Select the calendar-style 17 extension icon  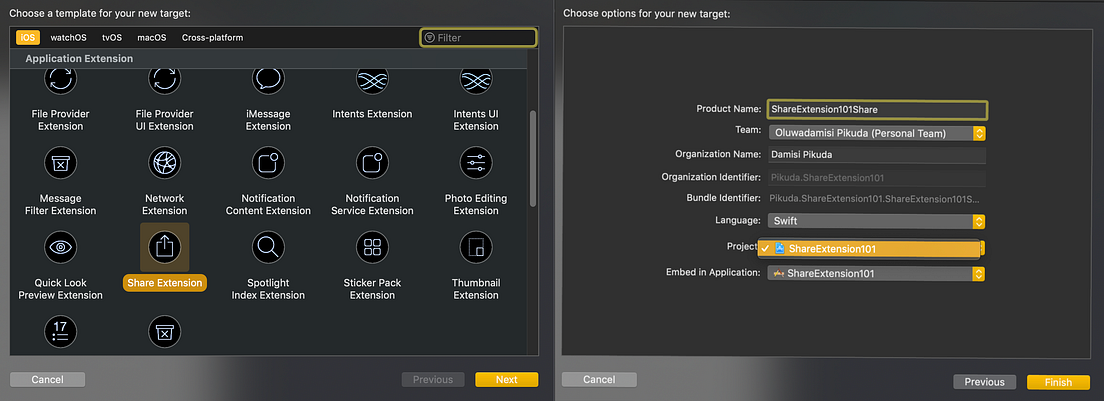[61, 332]
